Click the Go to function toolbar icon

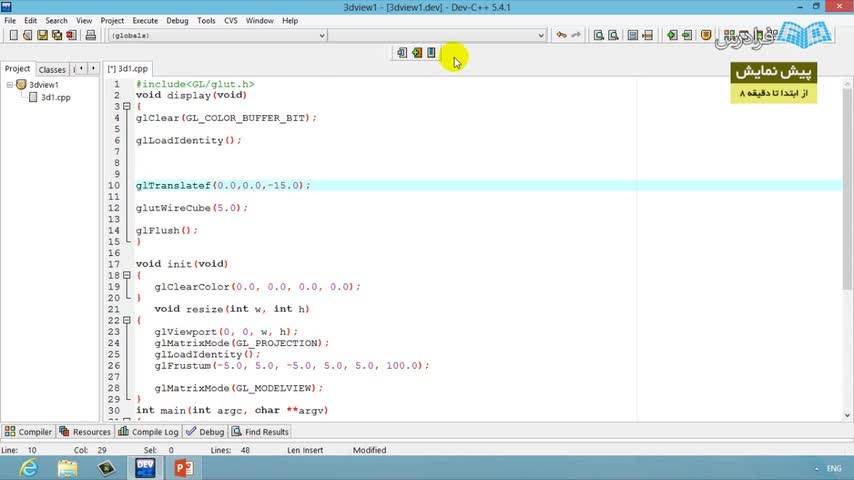click(632, 35)
